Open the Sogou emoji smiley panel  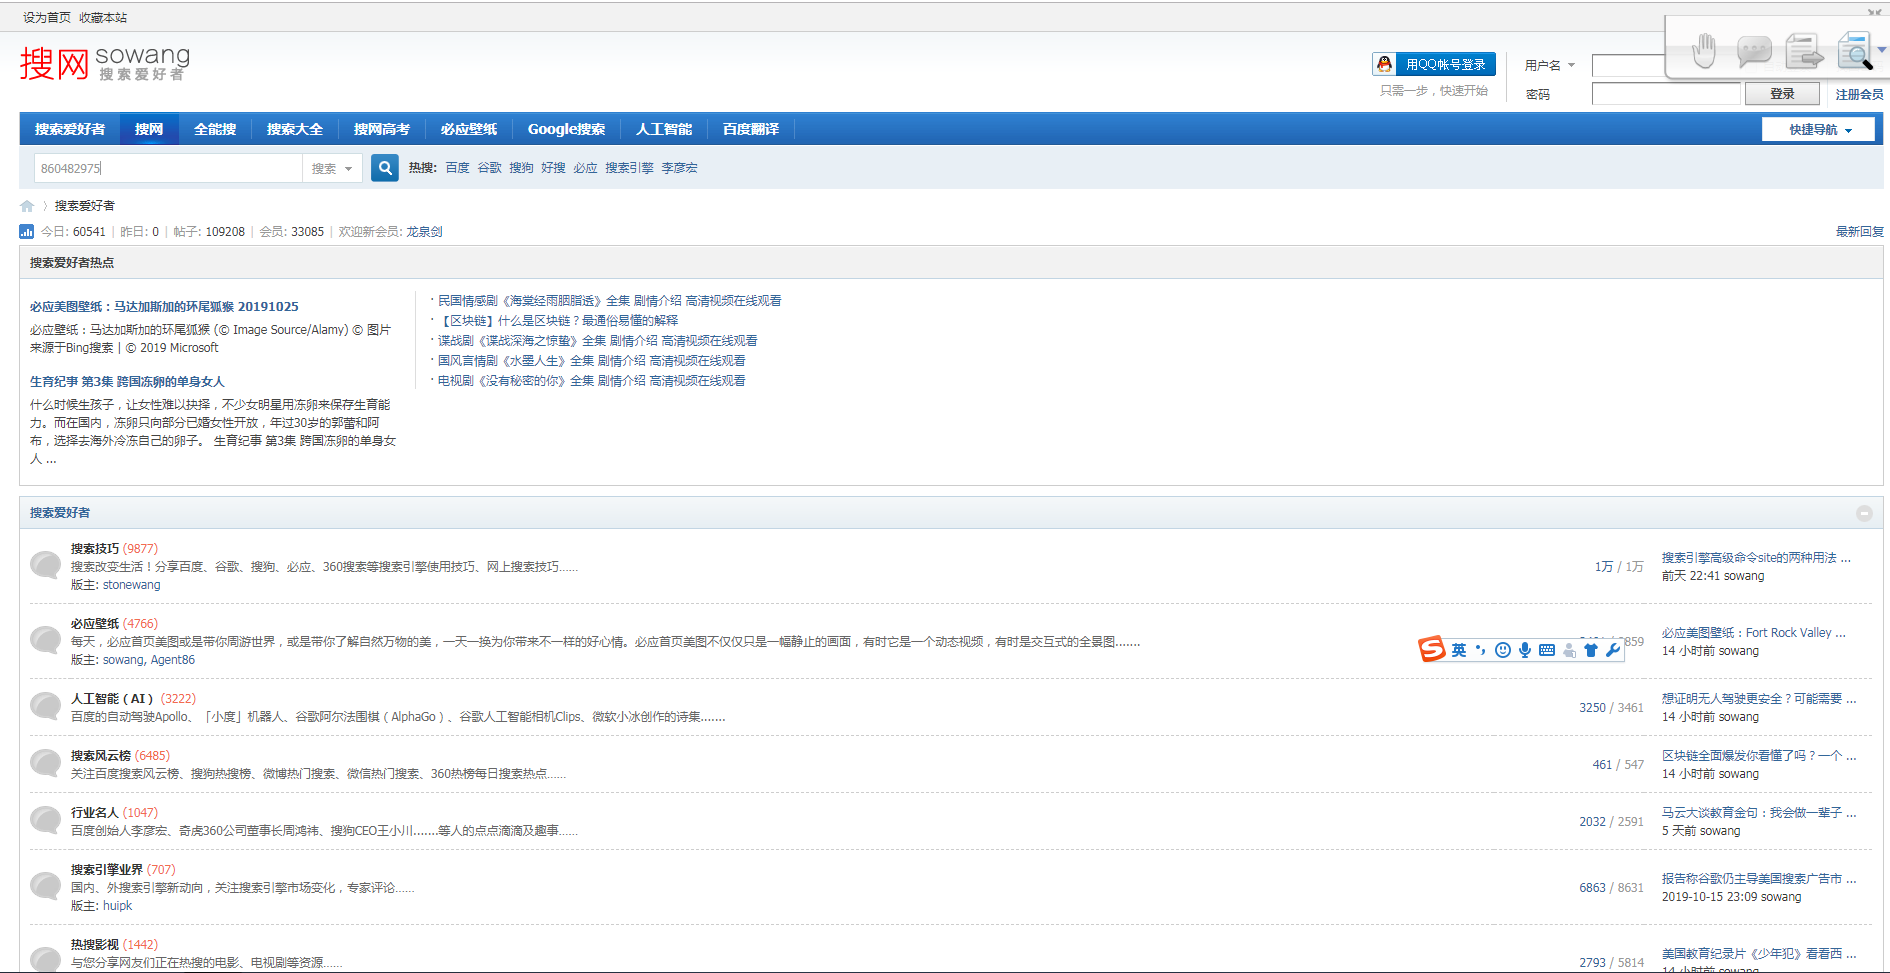click(x=1503, y=650)
